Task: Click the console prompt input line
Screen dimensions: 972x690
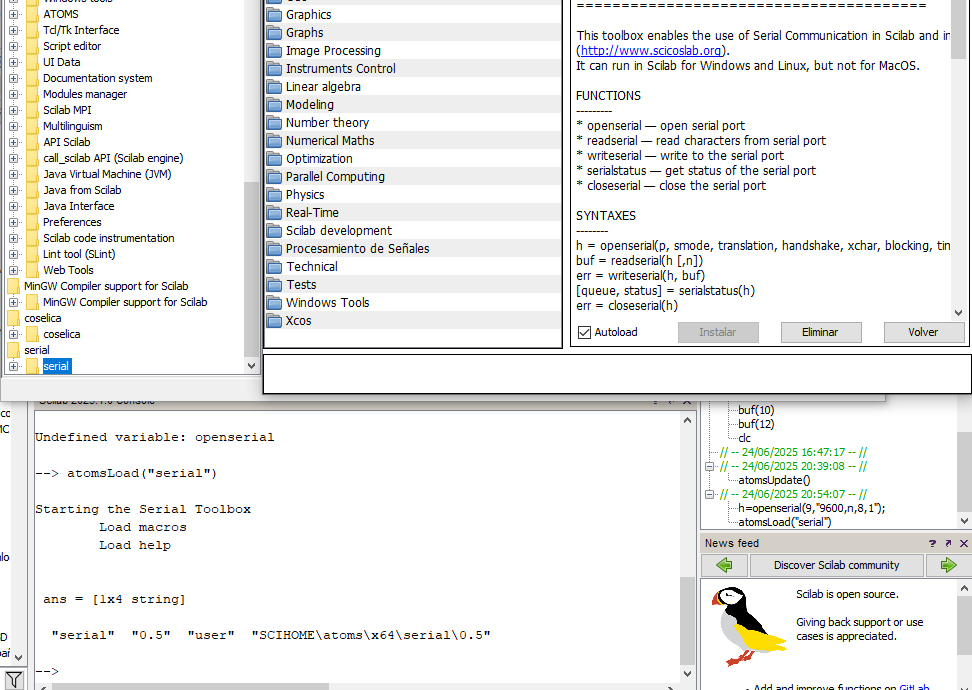Action: pos(356,671)
